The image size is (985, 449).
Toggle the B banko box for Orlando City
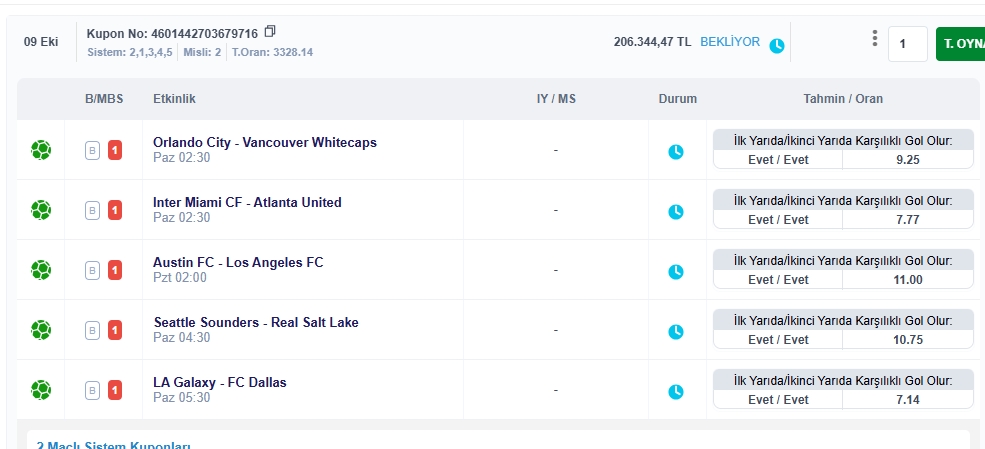[x=93, y=151]
